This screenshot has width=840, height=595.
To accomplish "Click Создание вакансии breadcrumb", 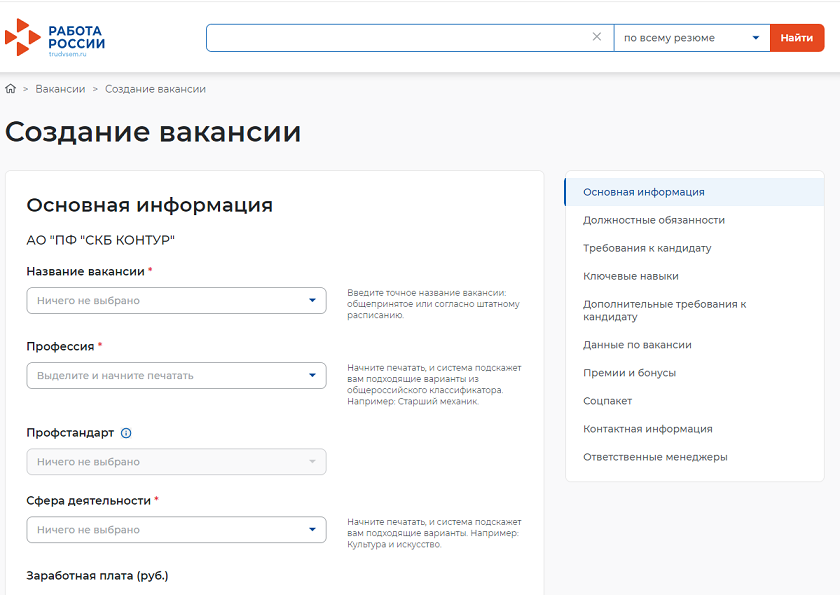I will tap(155, 89).
